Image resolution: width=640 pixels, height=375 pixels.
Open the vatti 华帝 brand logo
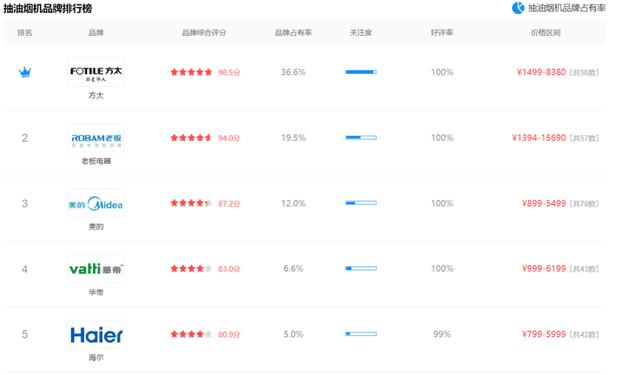click(x=96, y=269)
